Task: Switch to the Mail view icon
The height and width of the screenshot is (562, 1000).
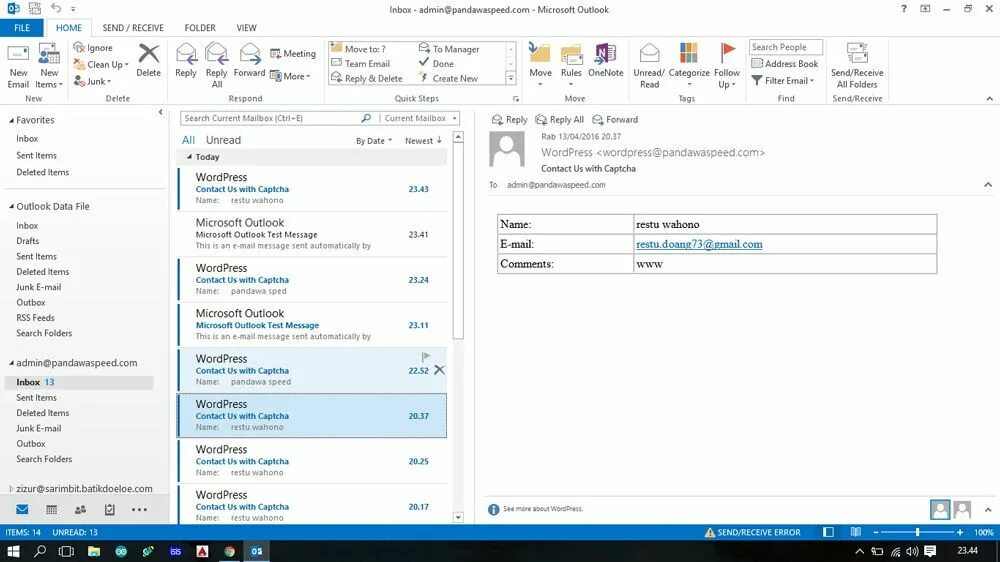Action: (22, 509)
